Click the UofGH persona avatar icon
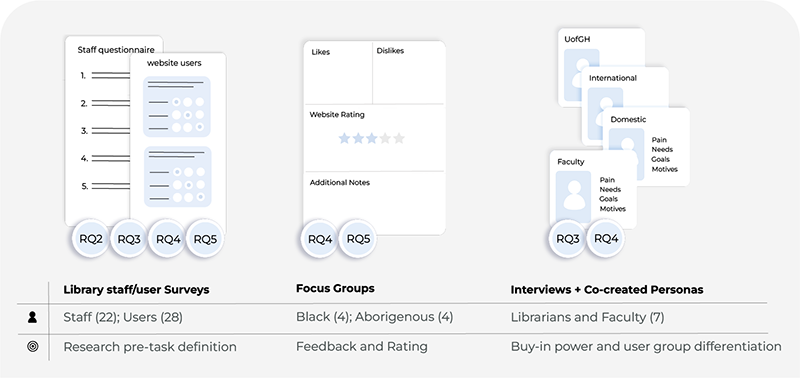The image size is (800, 378). click(581, 74)
